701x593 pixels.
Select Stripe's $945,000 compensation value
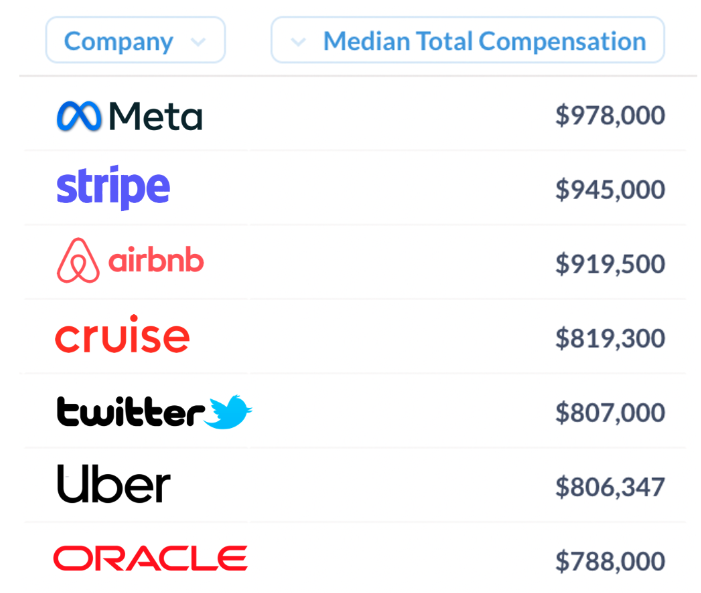tap(610, 190)
